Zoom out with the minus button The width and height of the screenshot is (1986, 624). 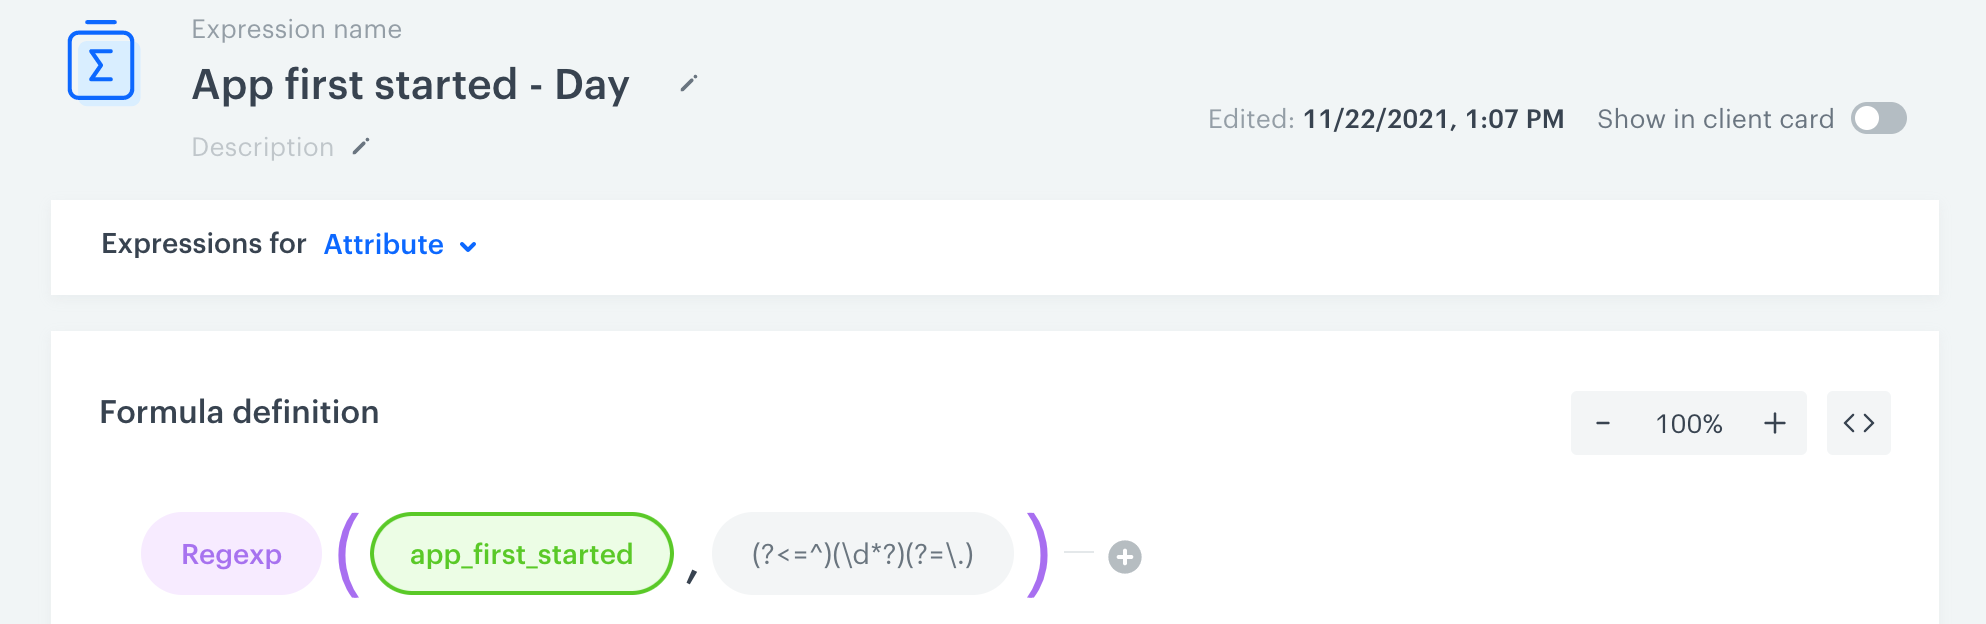point(1603,423)
